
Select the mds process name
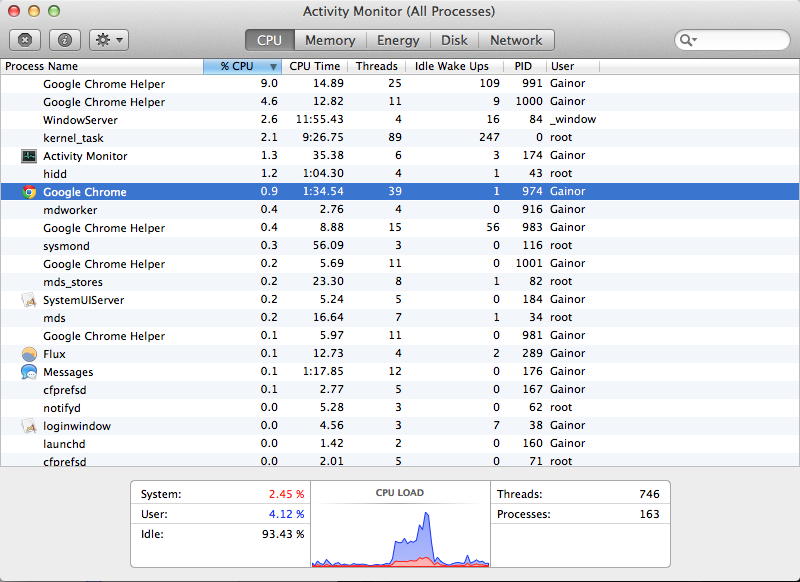54,318
